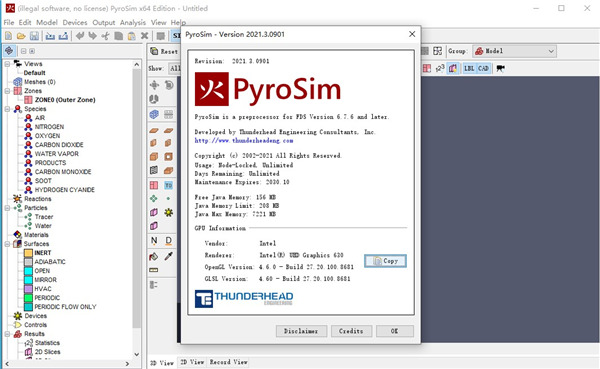600x369 pixels.
Task: Select the blue mesh tool icon
Action: tap(154, 114)
